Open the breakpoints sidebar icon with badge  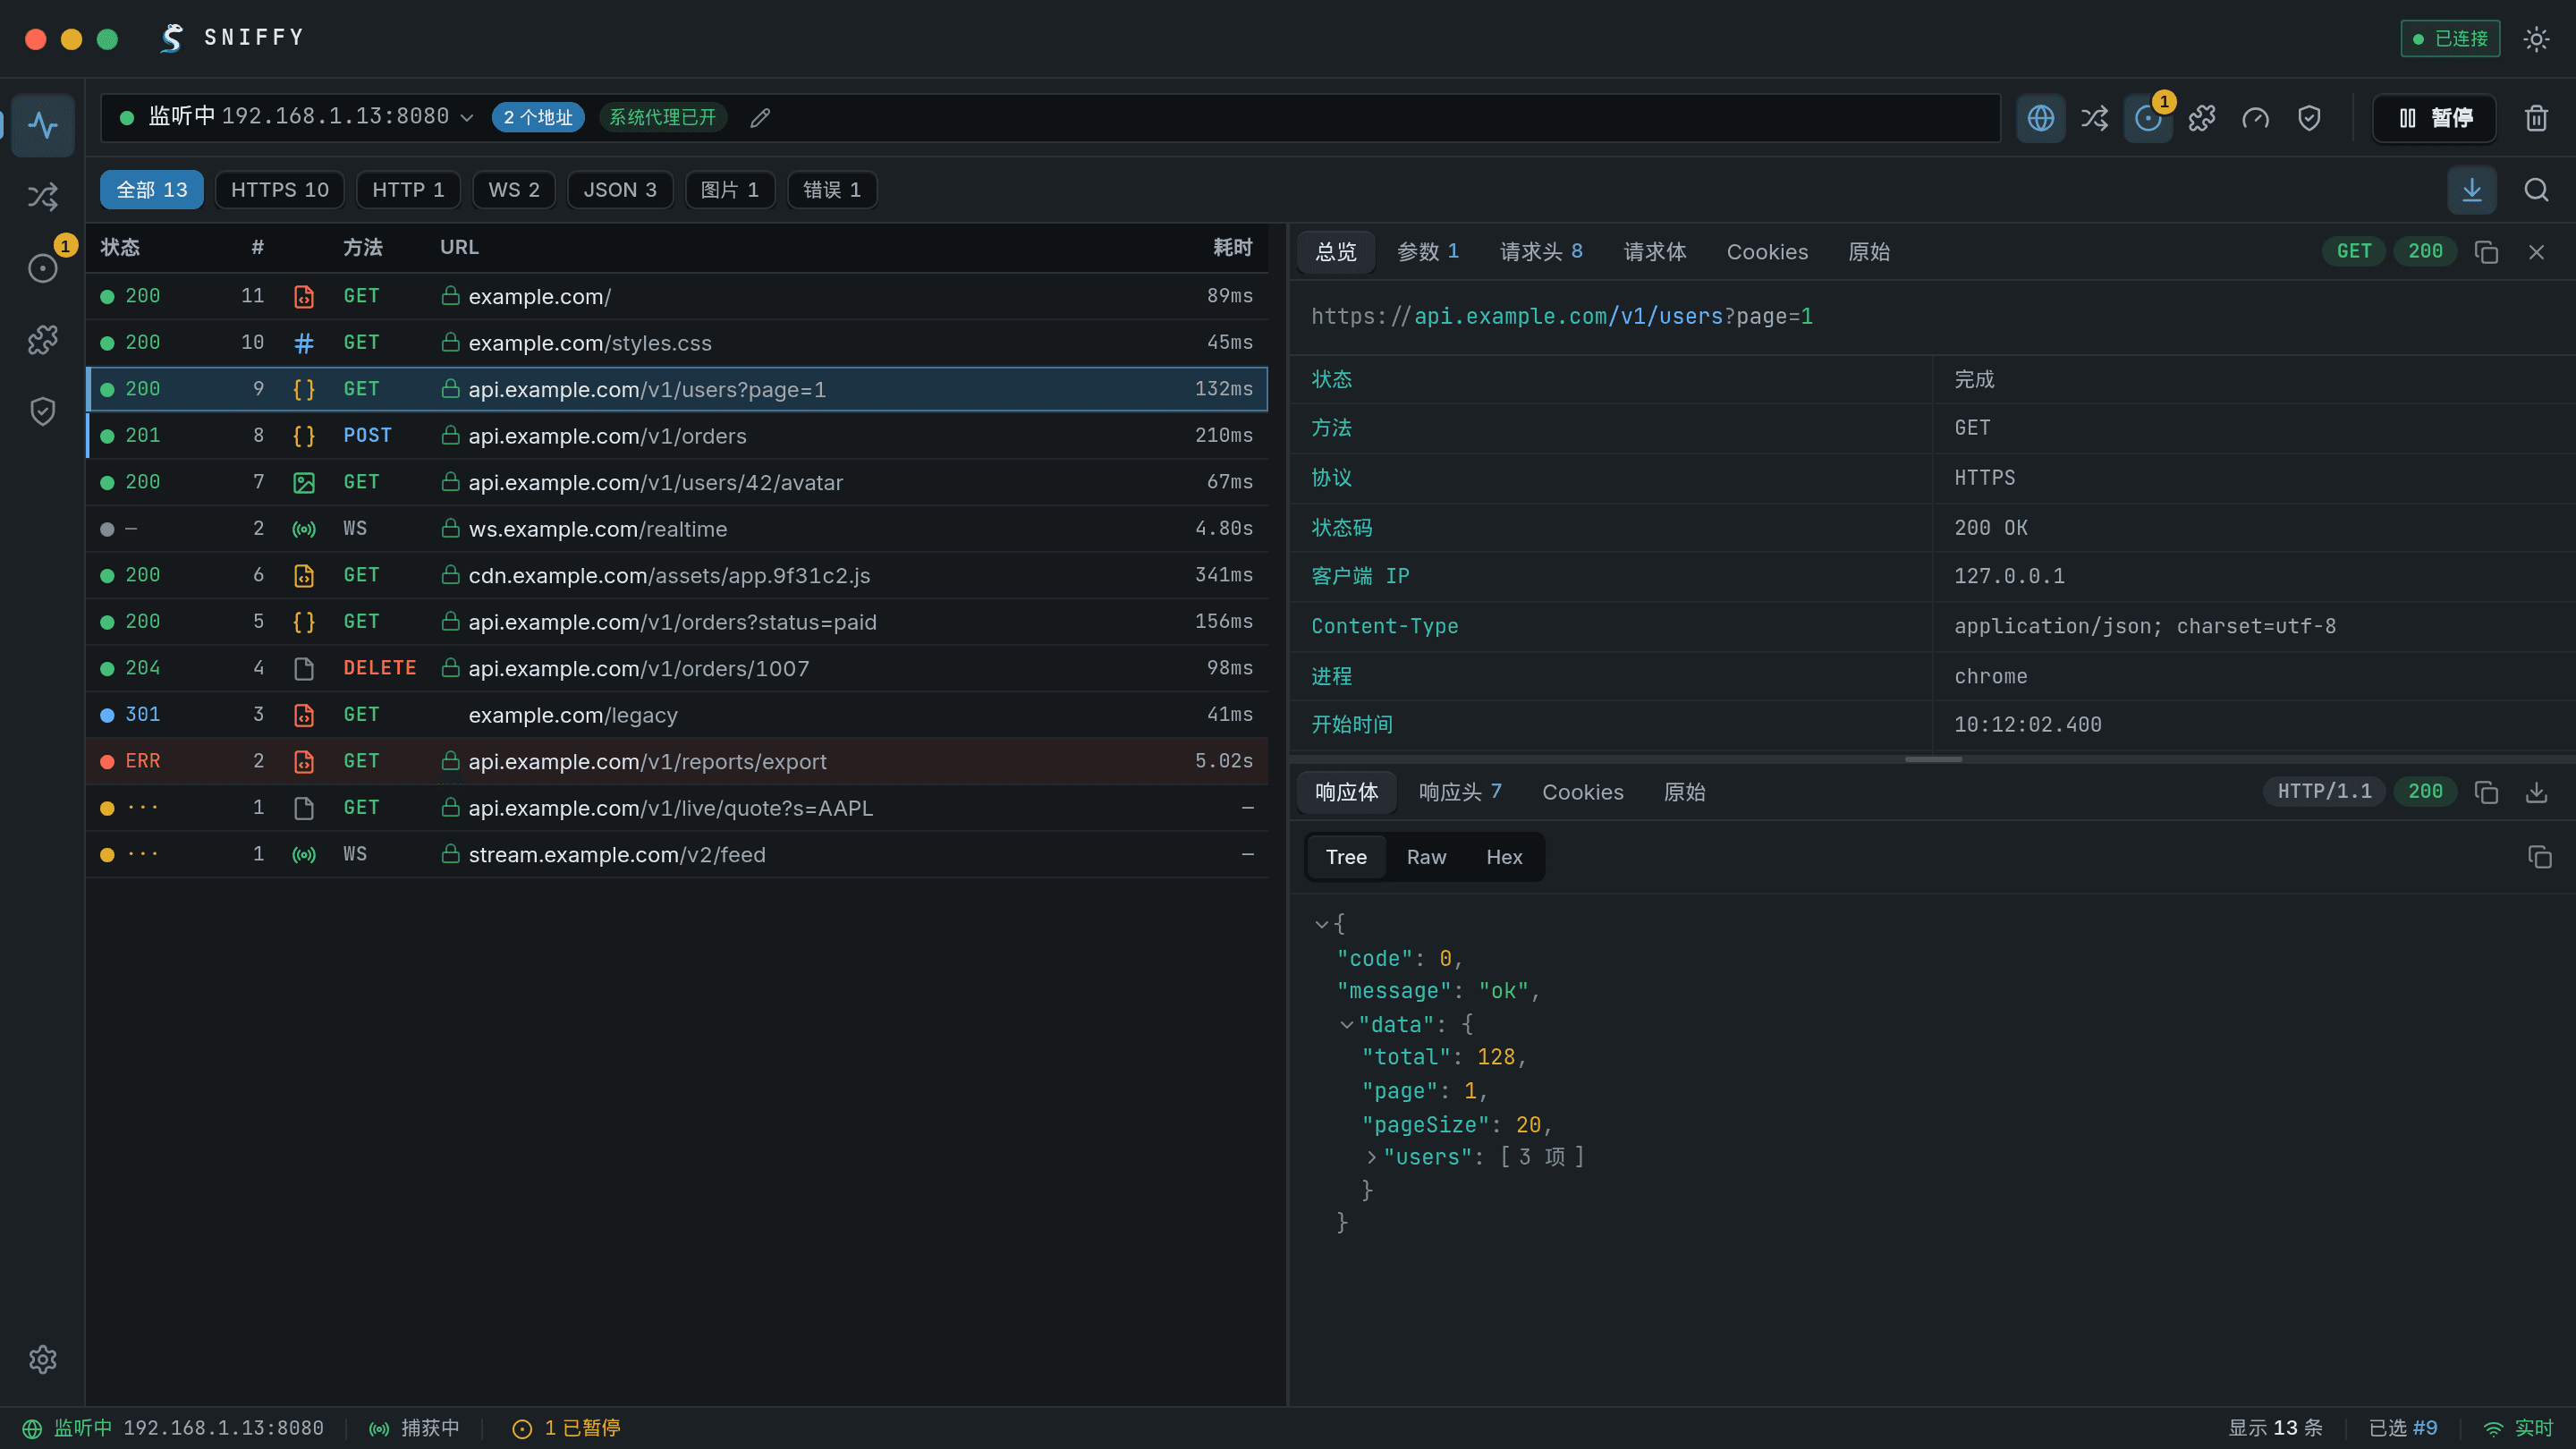point(43,268)
